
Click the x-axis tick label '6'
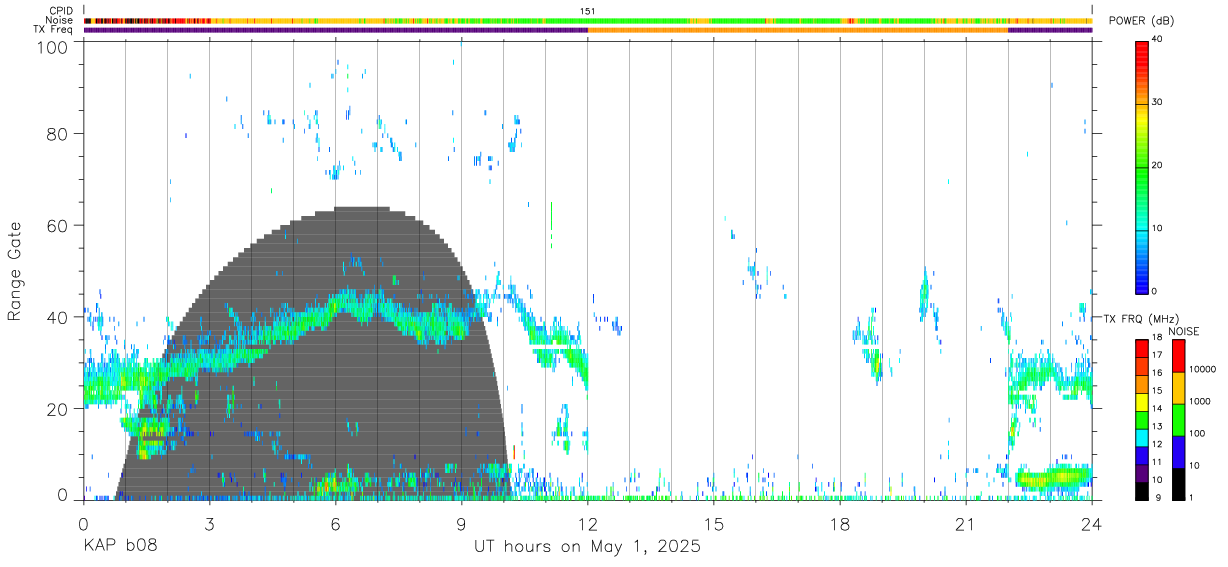(x=335, y=524)
